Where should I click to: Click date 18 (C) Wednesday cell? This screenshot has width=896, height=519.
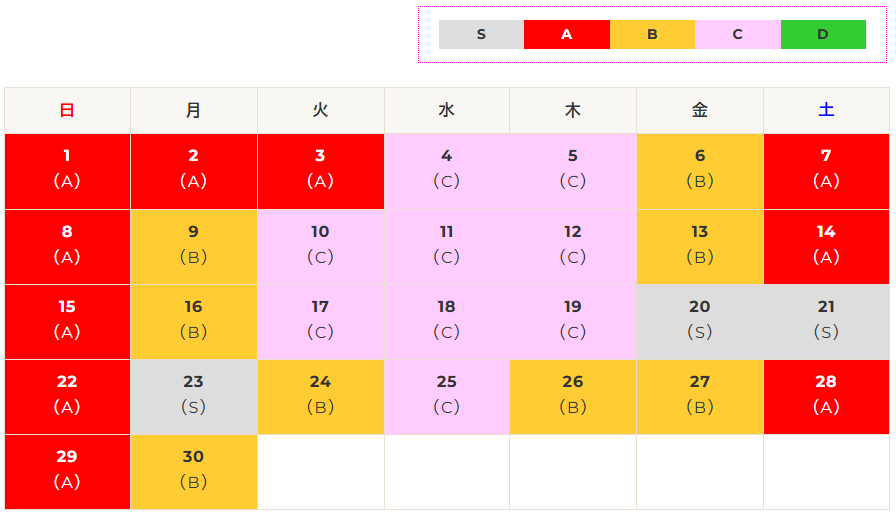pos(447,322)
